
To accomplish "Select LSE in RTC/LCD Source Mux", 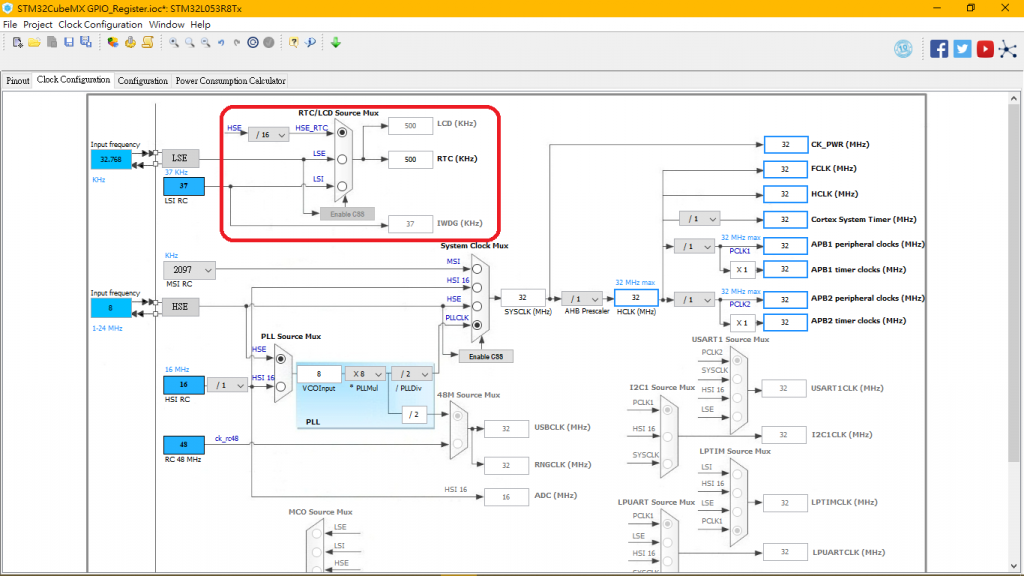I will click(x=342, y=159).
